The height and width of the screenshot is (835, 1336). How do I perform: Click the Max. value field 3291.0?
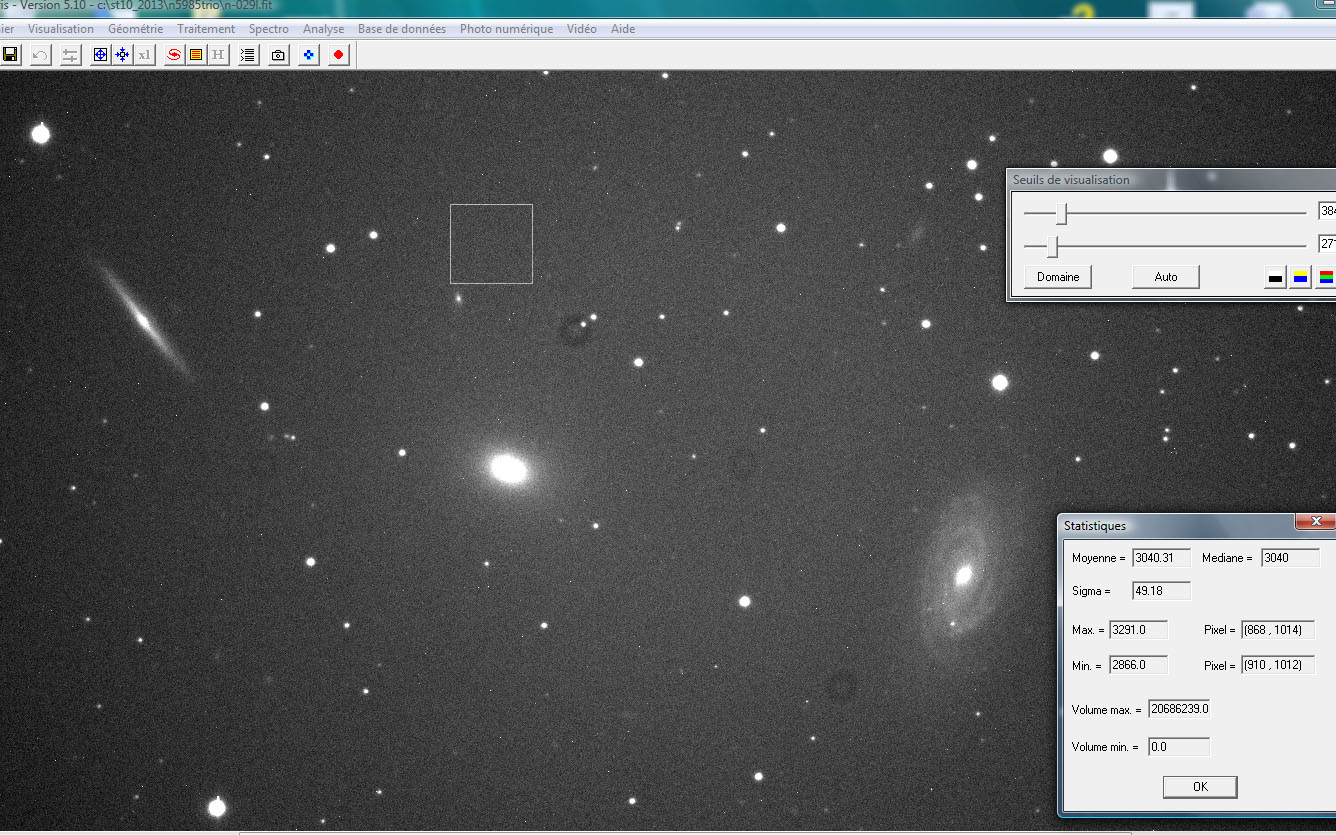[1138, 630]
